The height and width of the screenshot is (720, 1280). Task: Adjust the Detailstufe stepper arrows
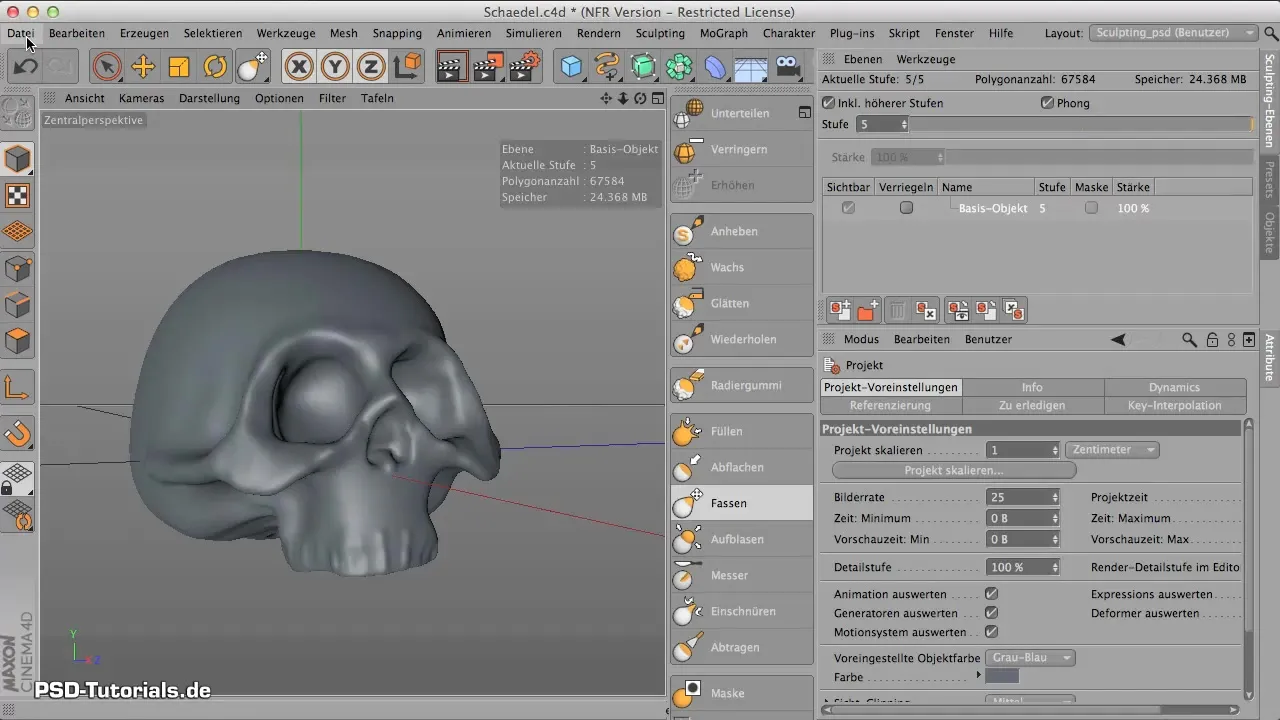pos(1054,567)
